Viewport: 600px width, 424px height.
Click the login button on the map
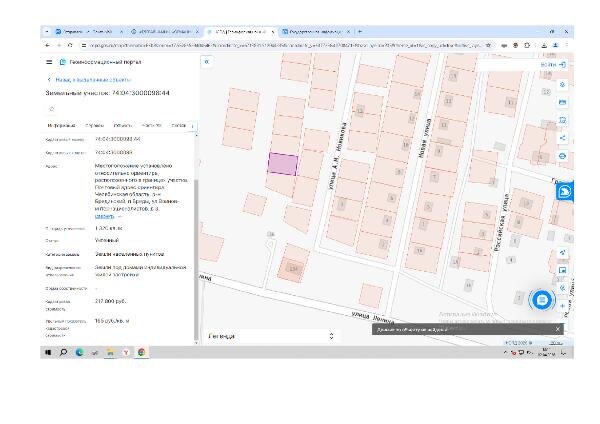click(x=553, y=65)
